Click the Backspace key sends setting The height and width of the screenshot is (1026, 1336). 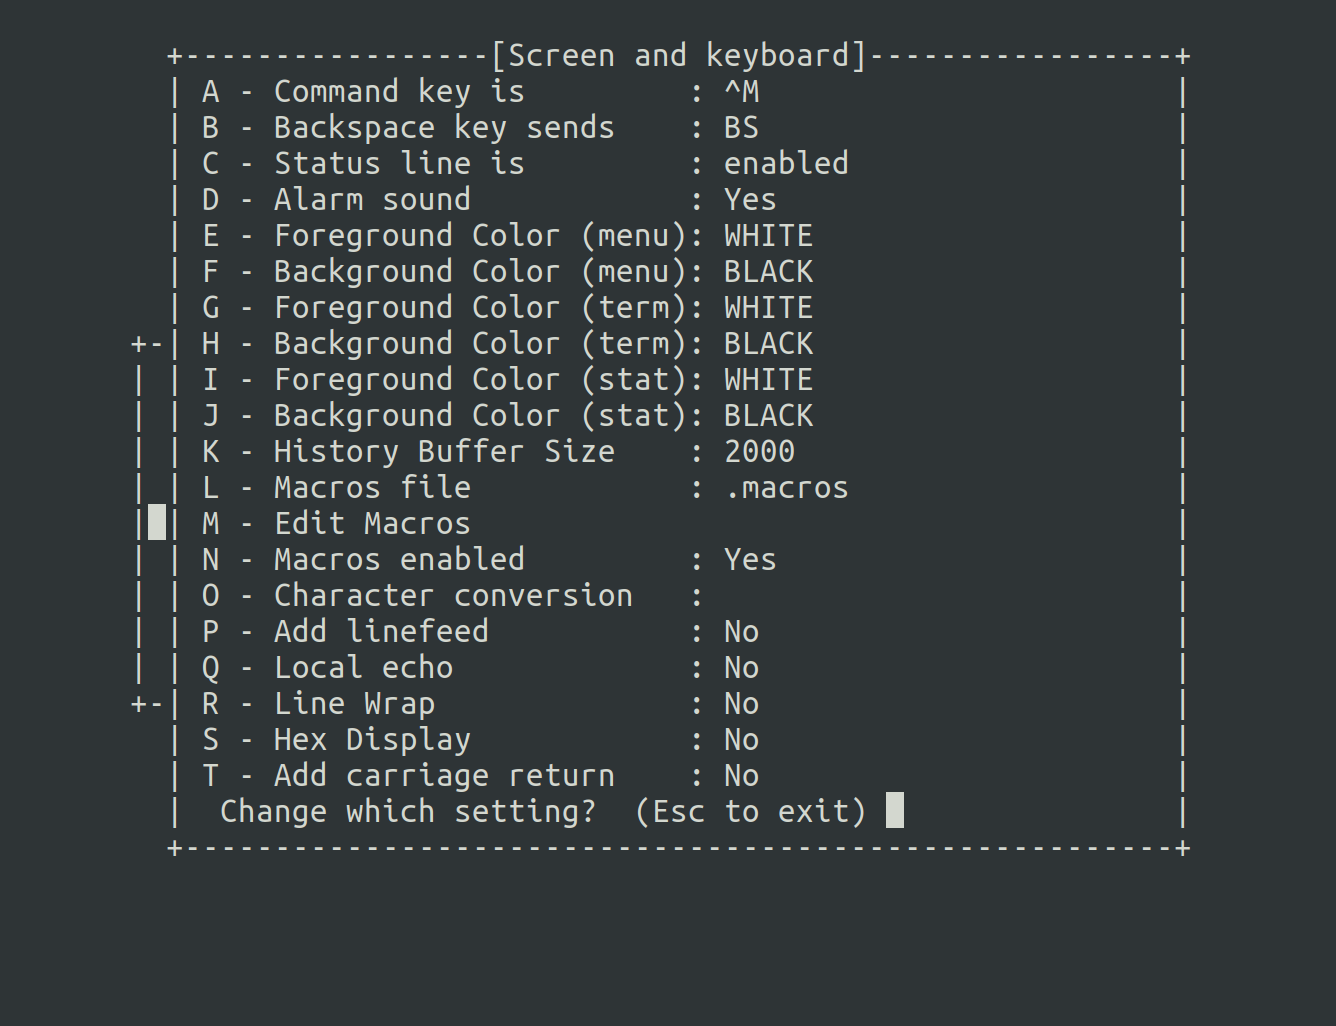tap(443, 128)
